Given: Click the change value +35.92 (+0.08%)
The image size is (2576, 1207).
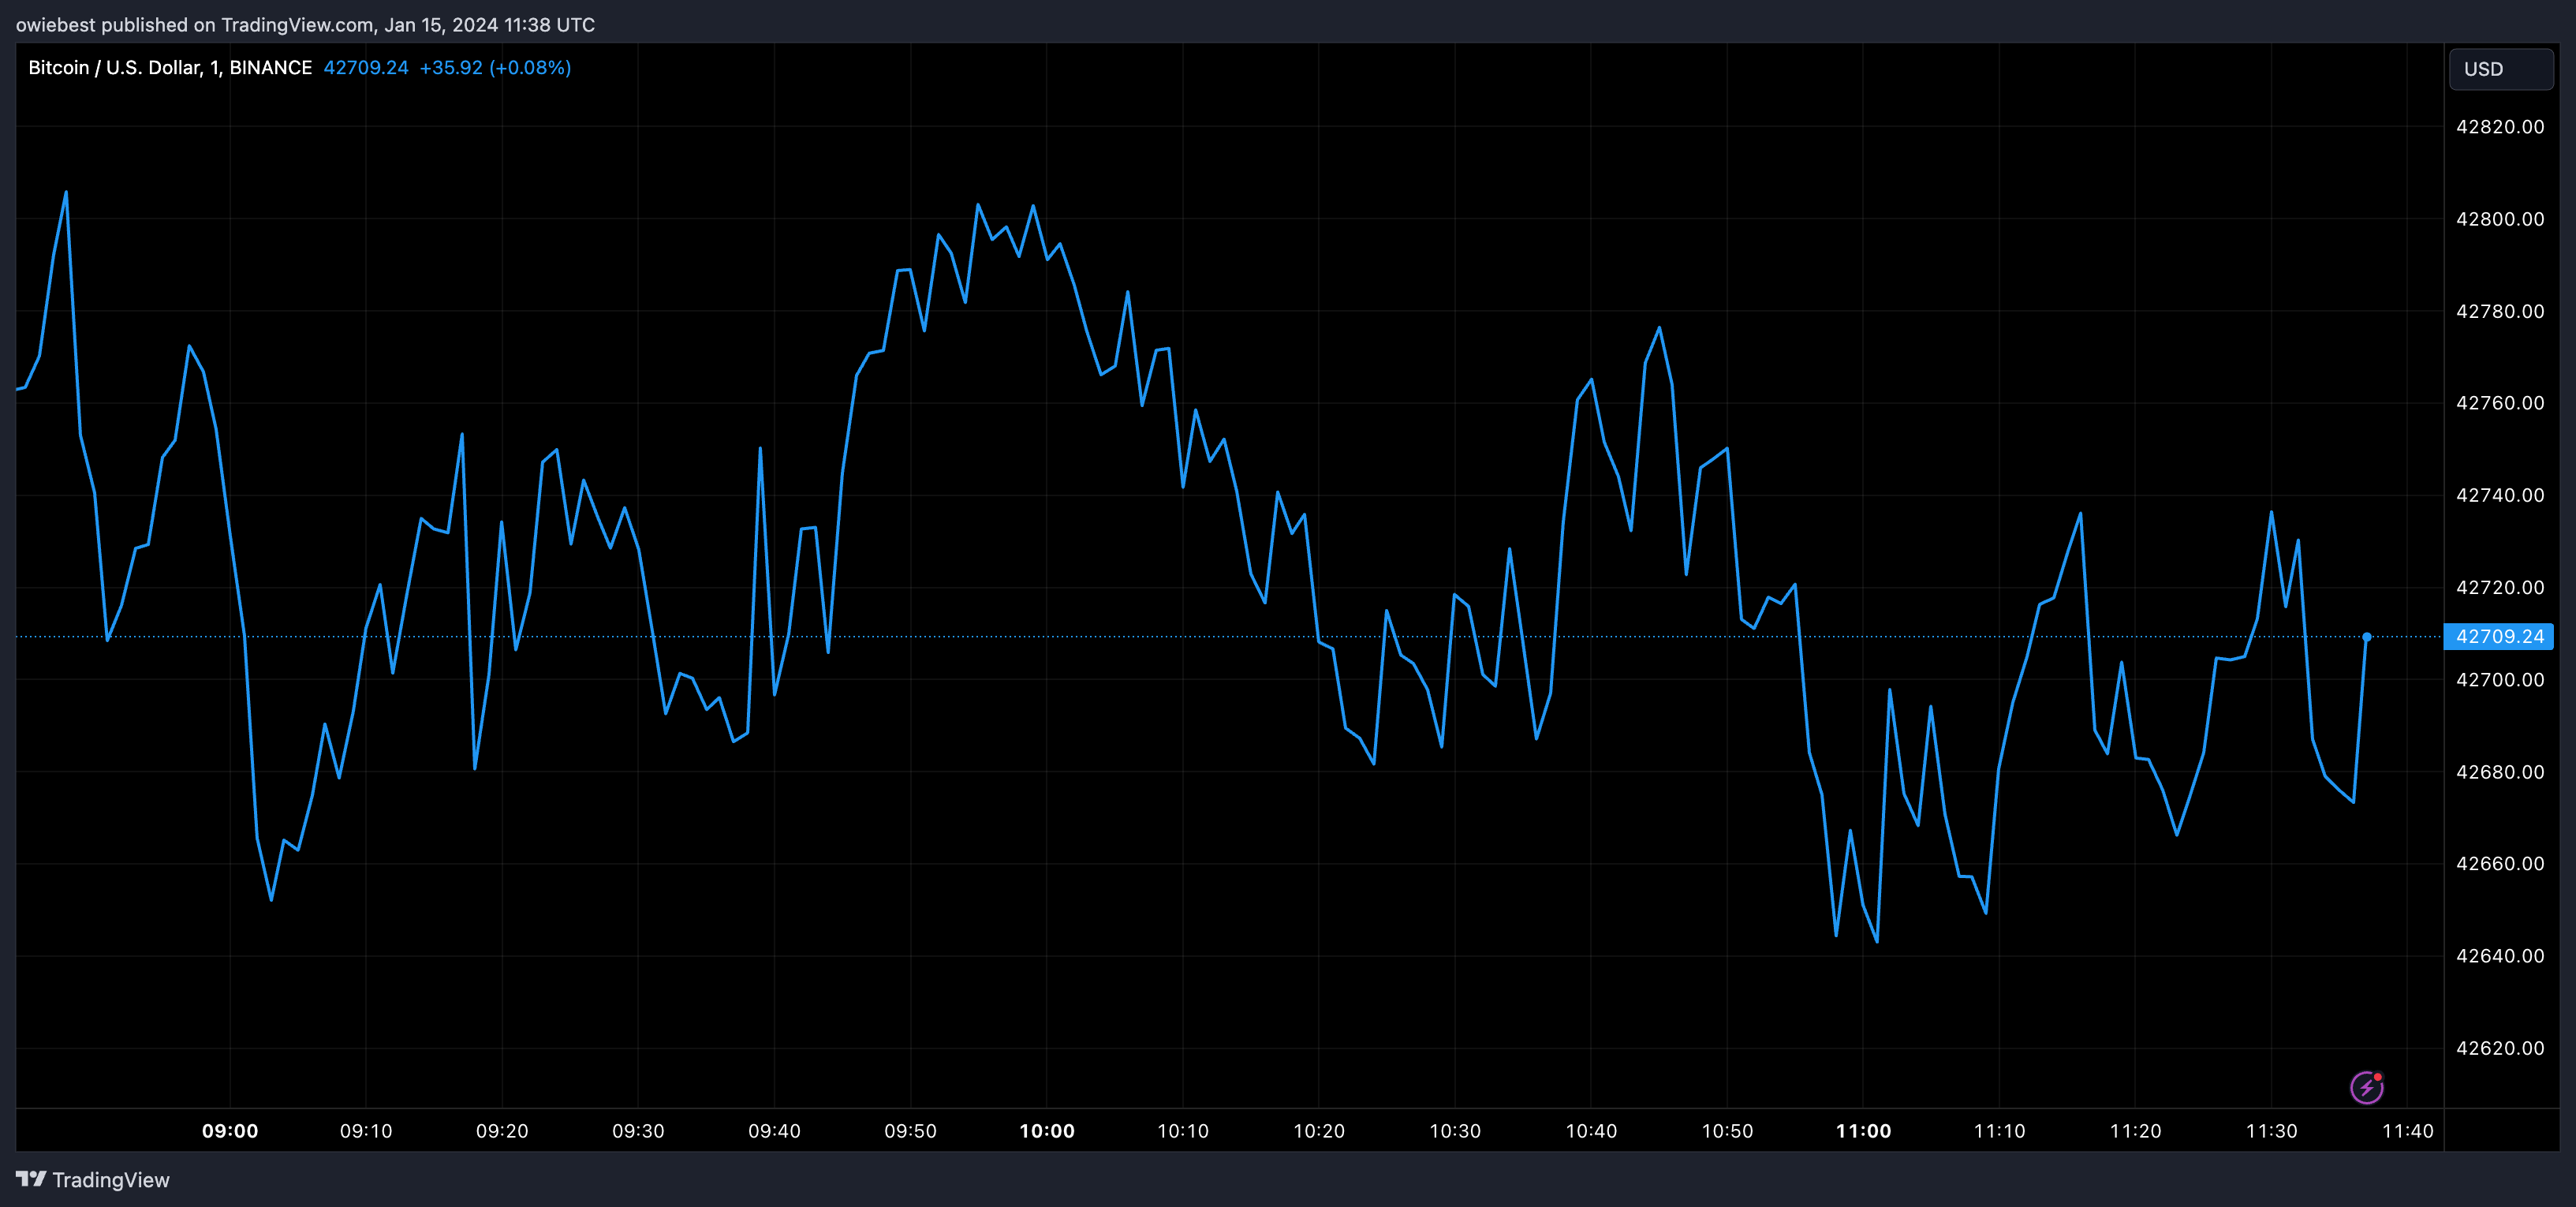Looking at the screenshot, I should pos(495,67).
